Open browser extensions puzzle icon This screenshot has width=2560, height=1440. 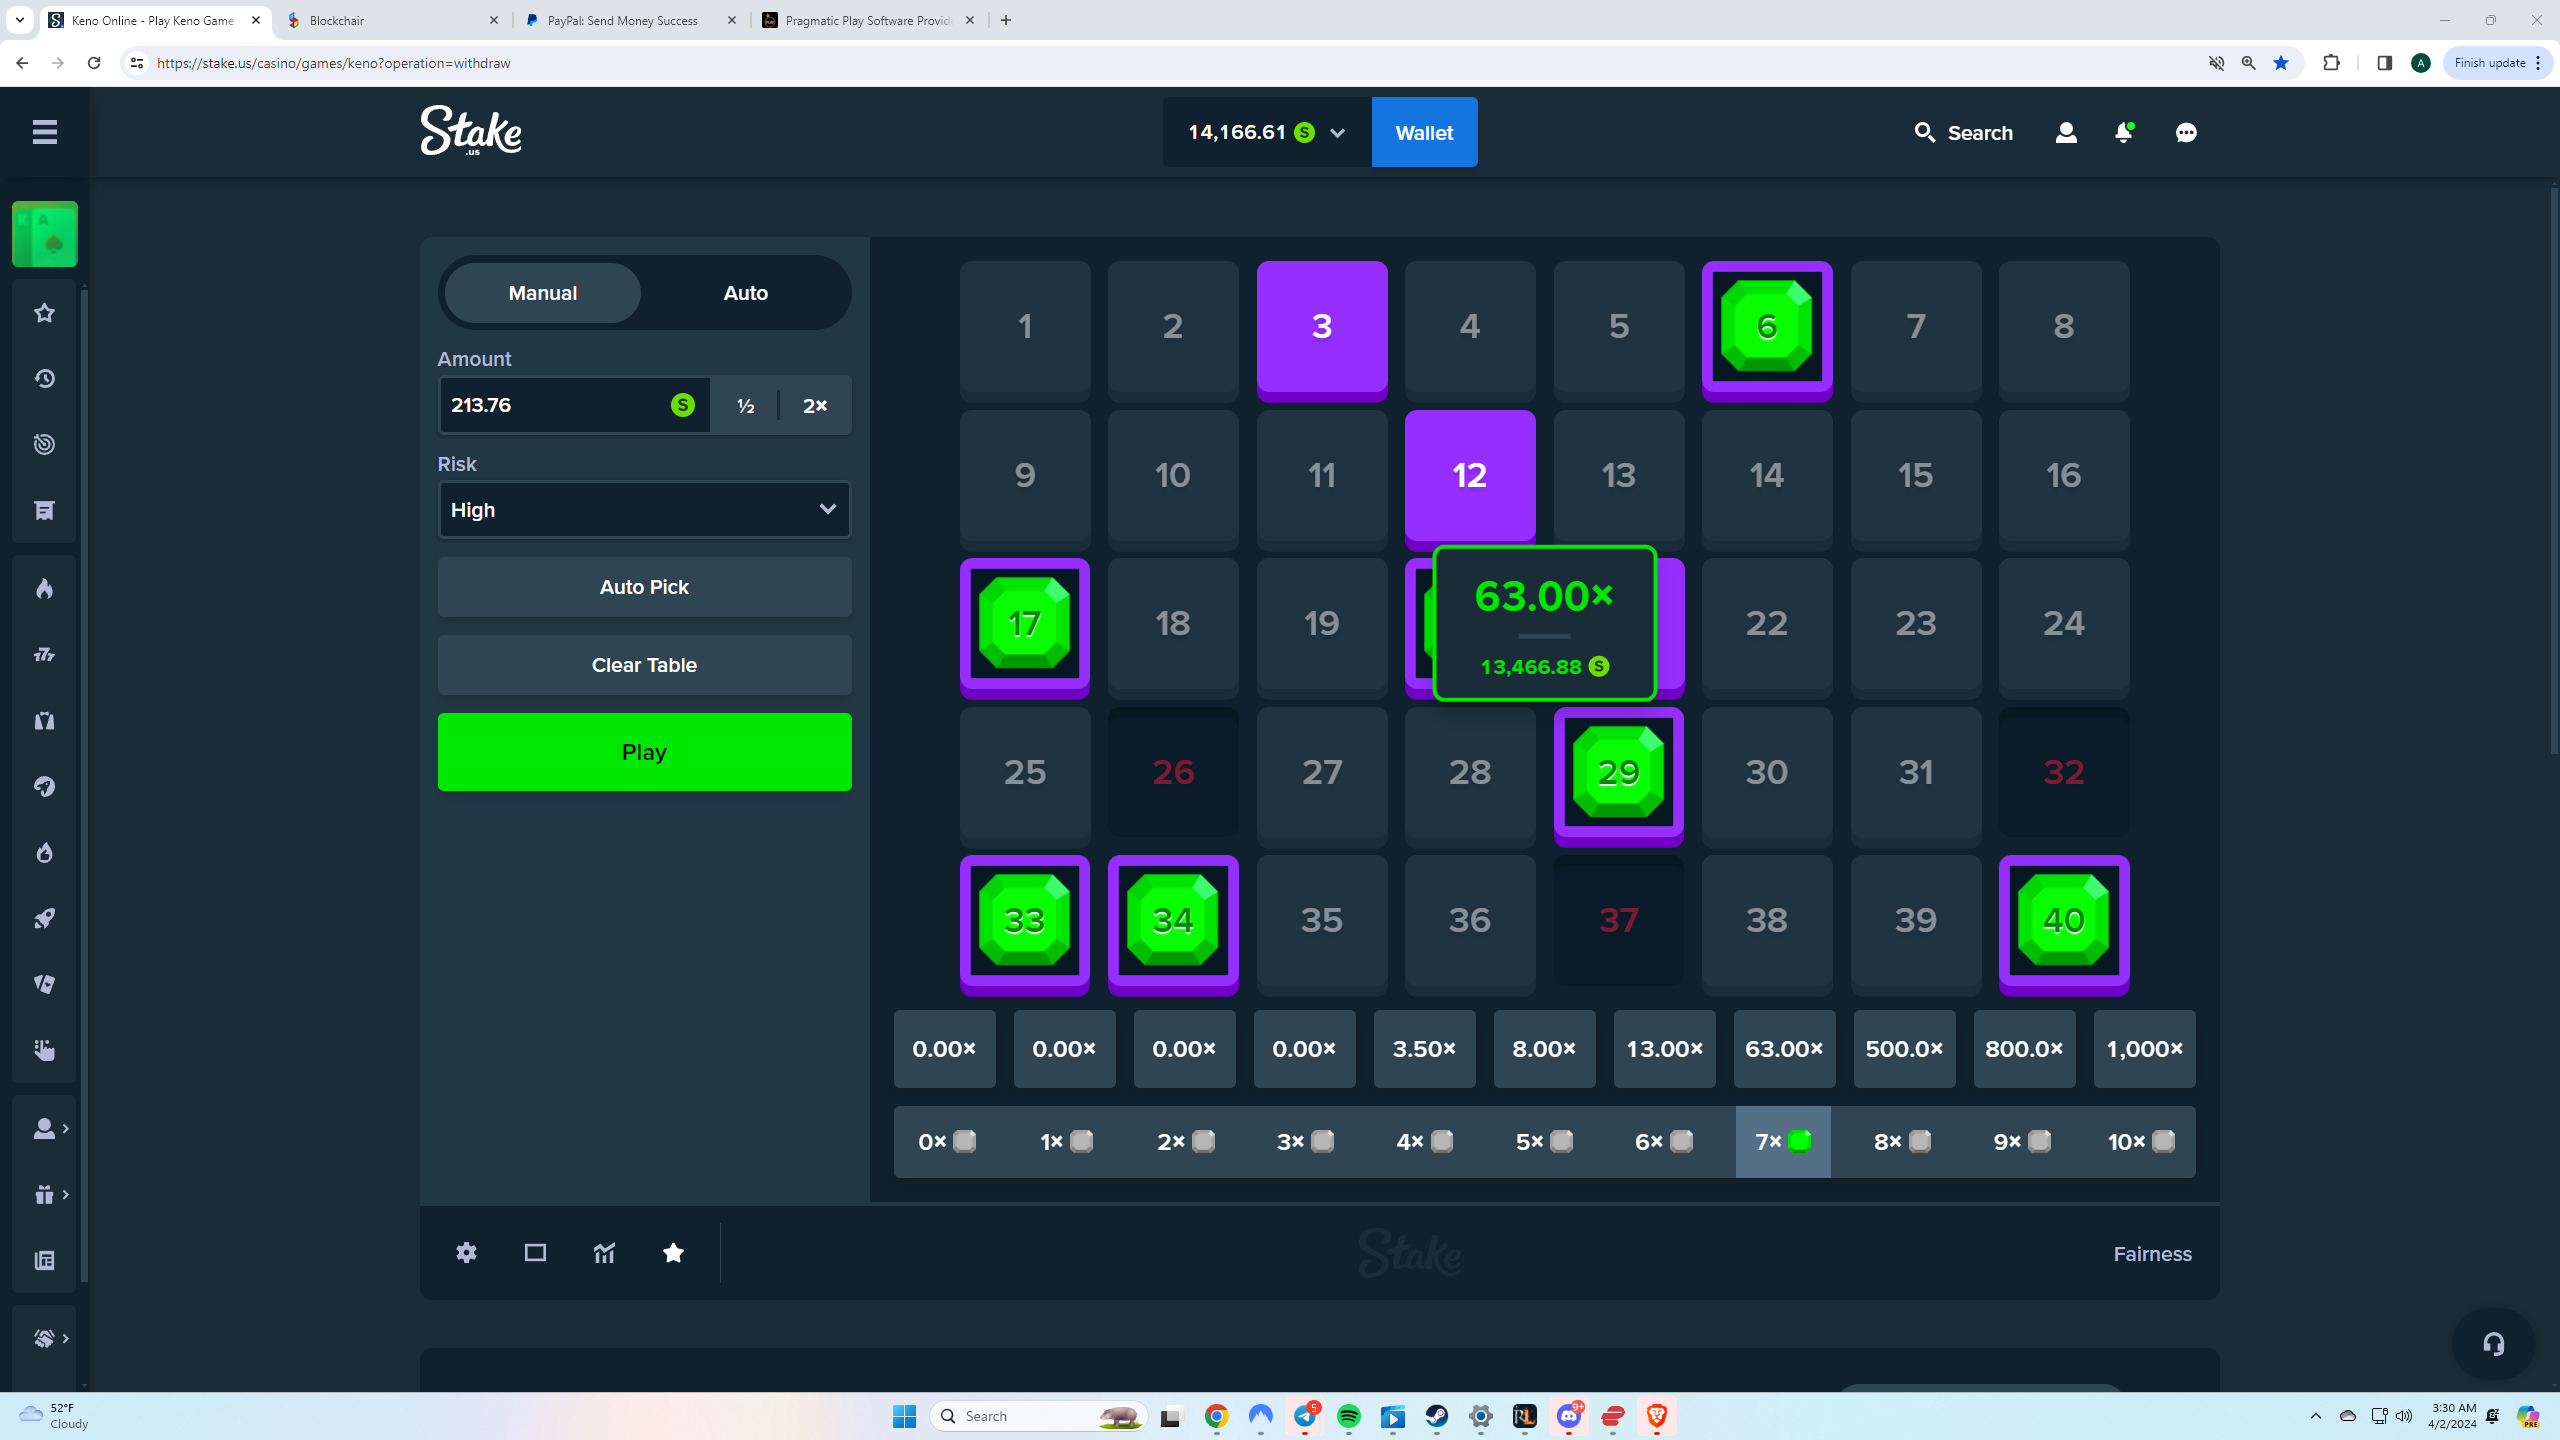(2331, 63)
